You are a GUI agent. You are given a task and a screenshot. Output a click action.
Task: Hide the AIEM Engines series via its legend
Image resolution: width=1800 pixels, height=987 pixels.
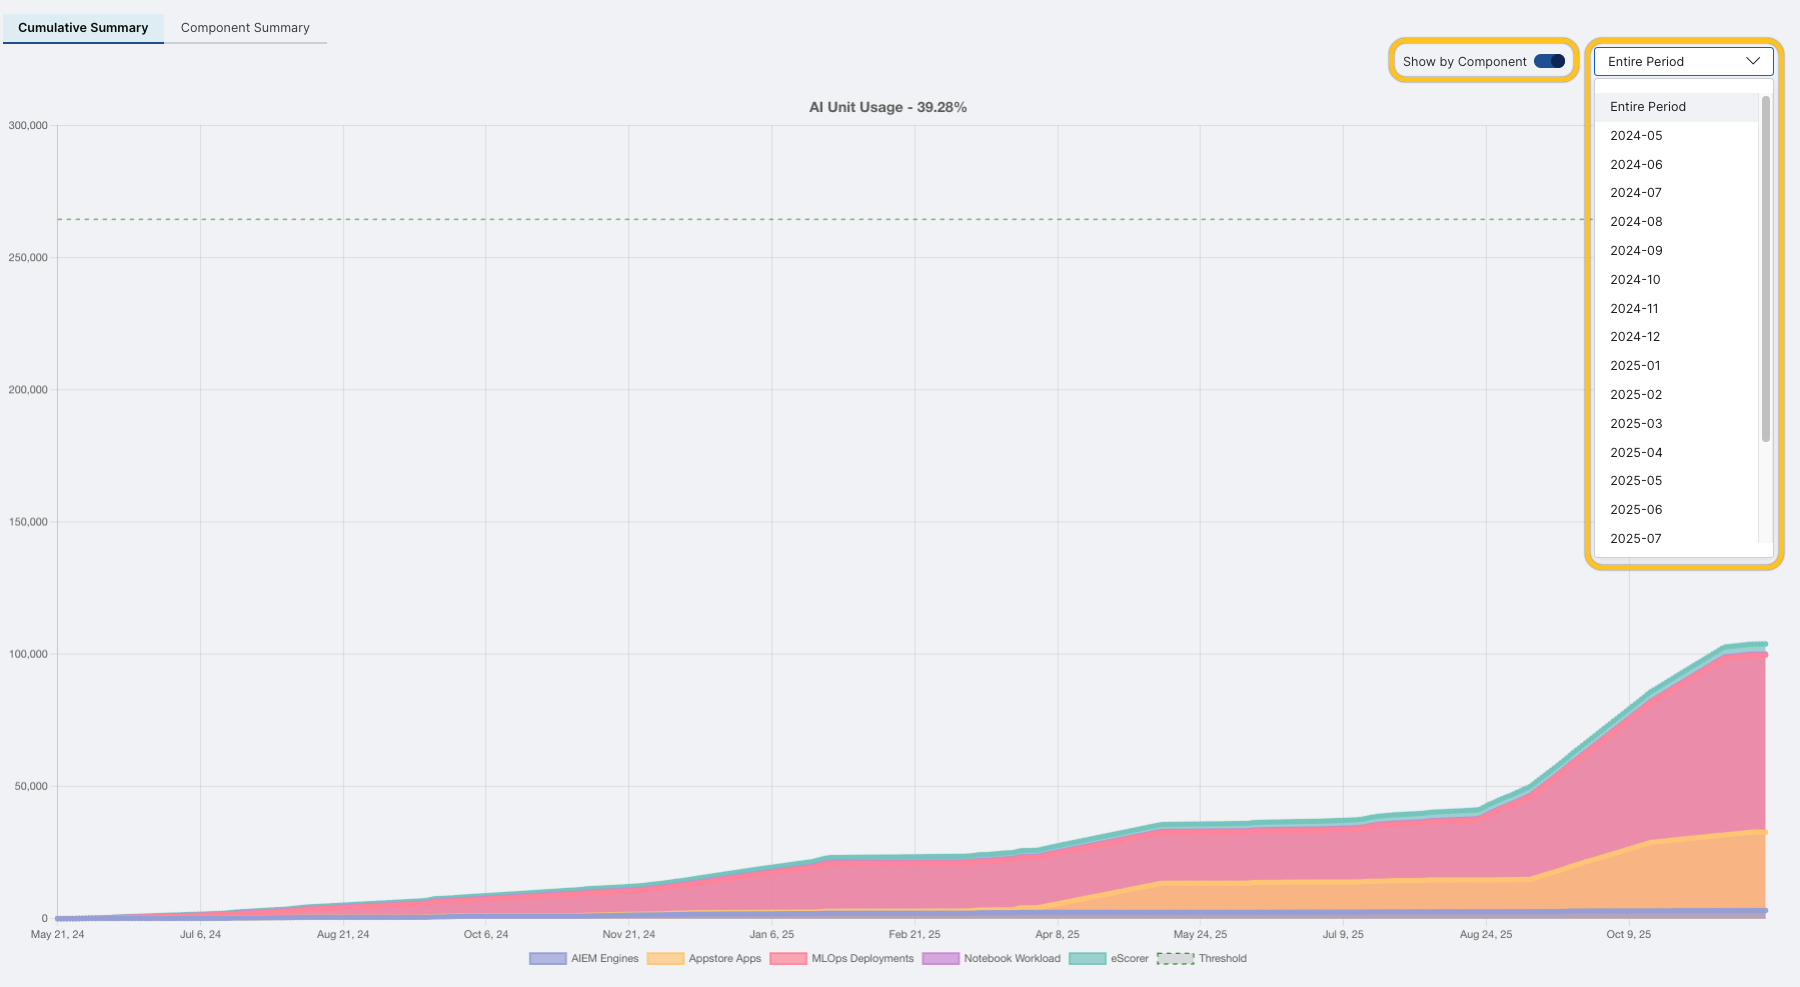coord(584,958)
